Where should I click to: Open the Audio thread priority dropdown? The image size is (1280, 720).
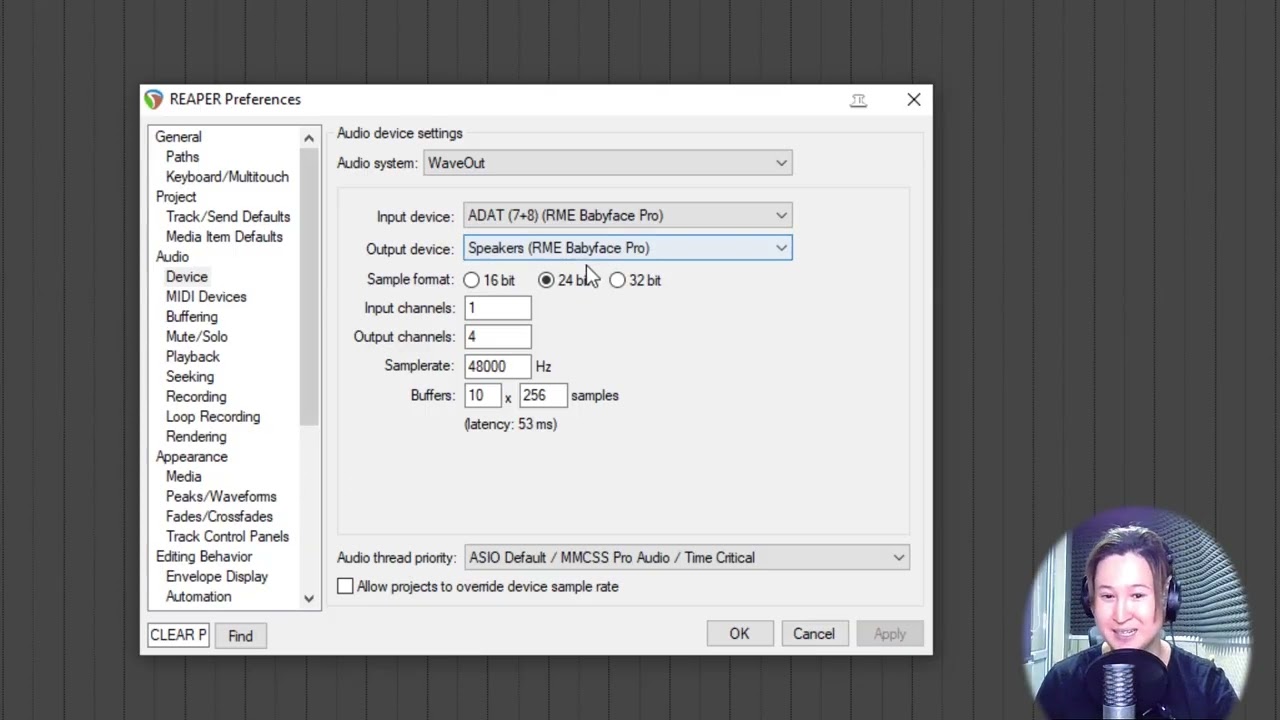point(687,558)
